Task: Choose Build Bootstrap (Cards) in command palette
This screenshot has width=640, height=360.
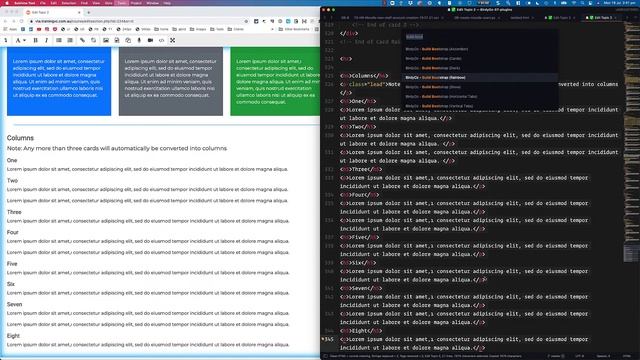Action: coord(480,58)
